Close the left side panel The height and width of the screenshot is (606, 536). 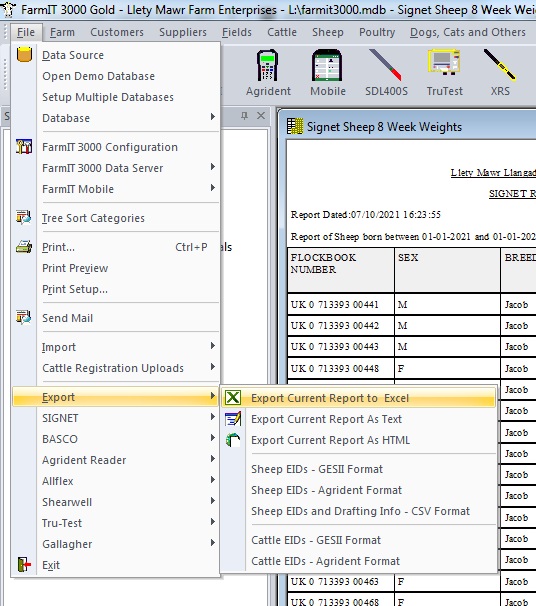tap(261, 116)
